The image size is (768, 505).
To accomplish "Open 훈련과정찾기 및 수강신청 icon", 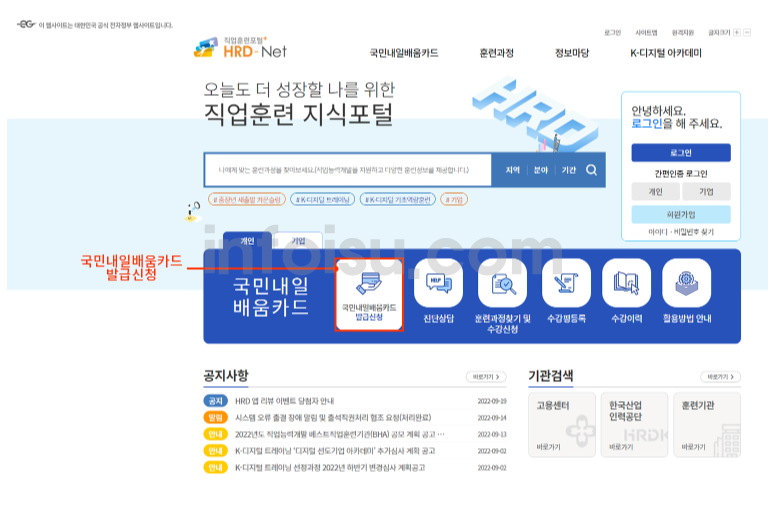I will (503, 283).
